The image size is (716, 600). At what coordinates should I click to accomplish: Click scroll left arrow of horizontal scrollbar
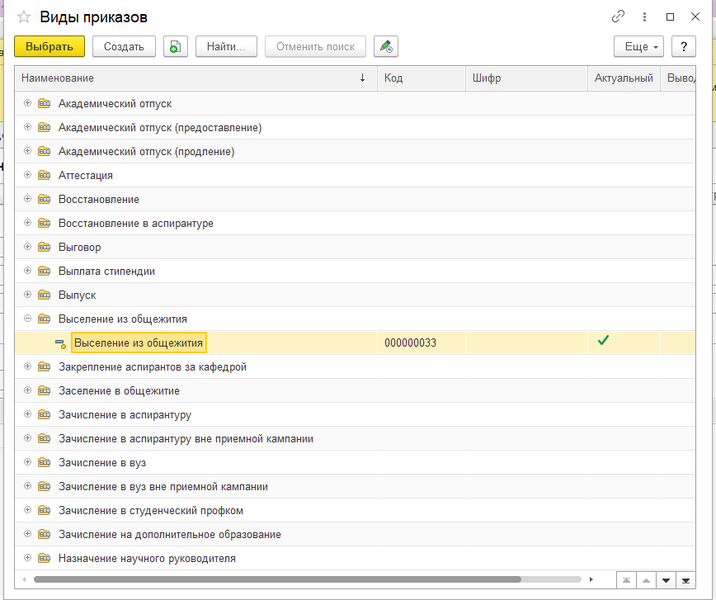[x=24, y=579]
